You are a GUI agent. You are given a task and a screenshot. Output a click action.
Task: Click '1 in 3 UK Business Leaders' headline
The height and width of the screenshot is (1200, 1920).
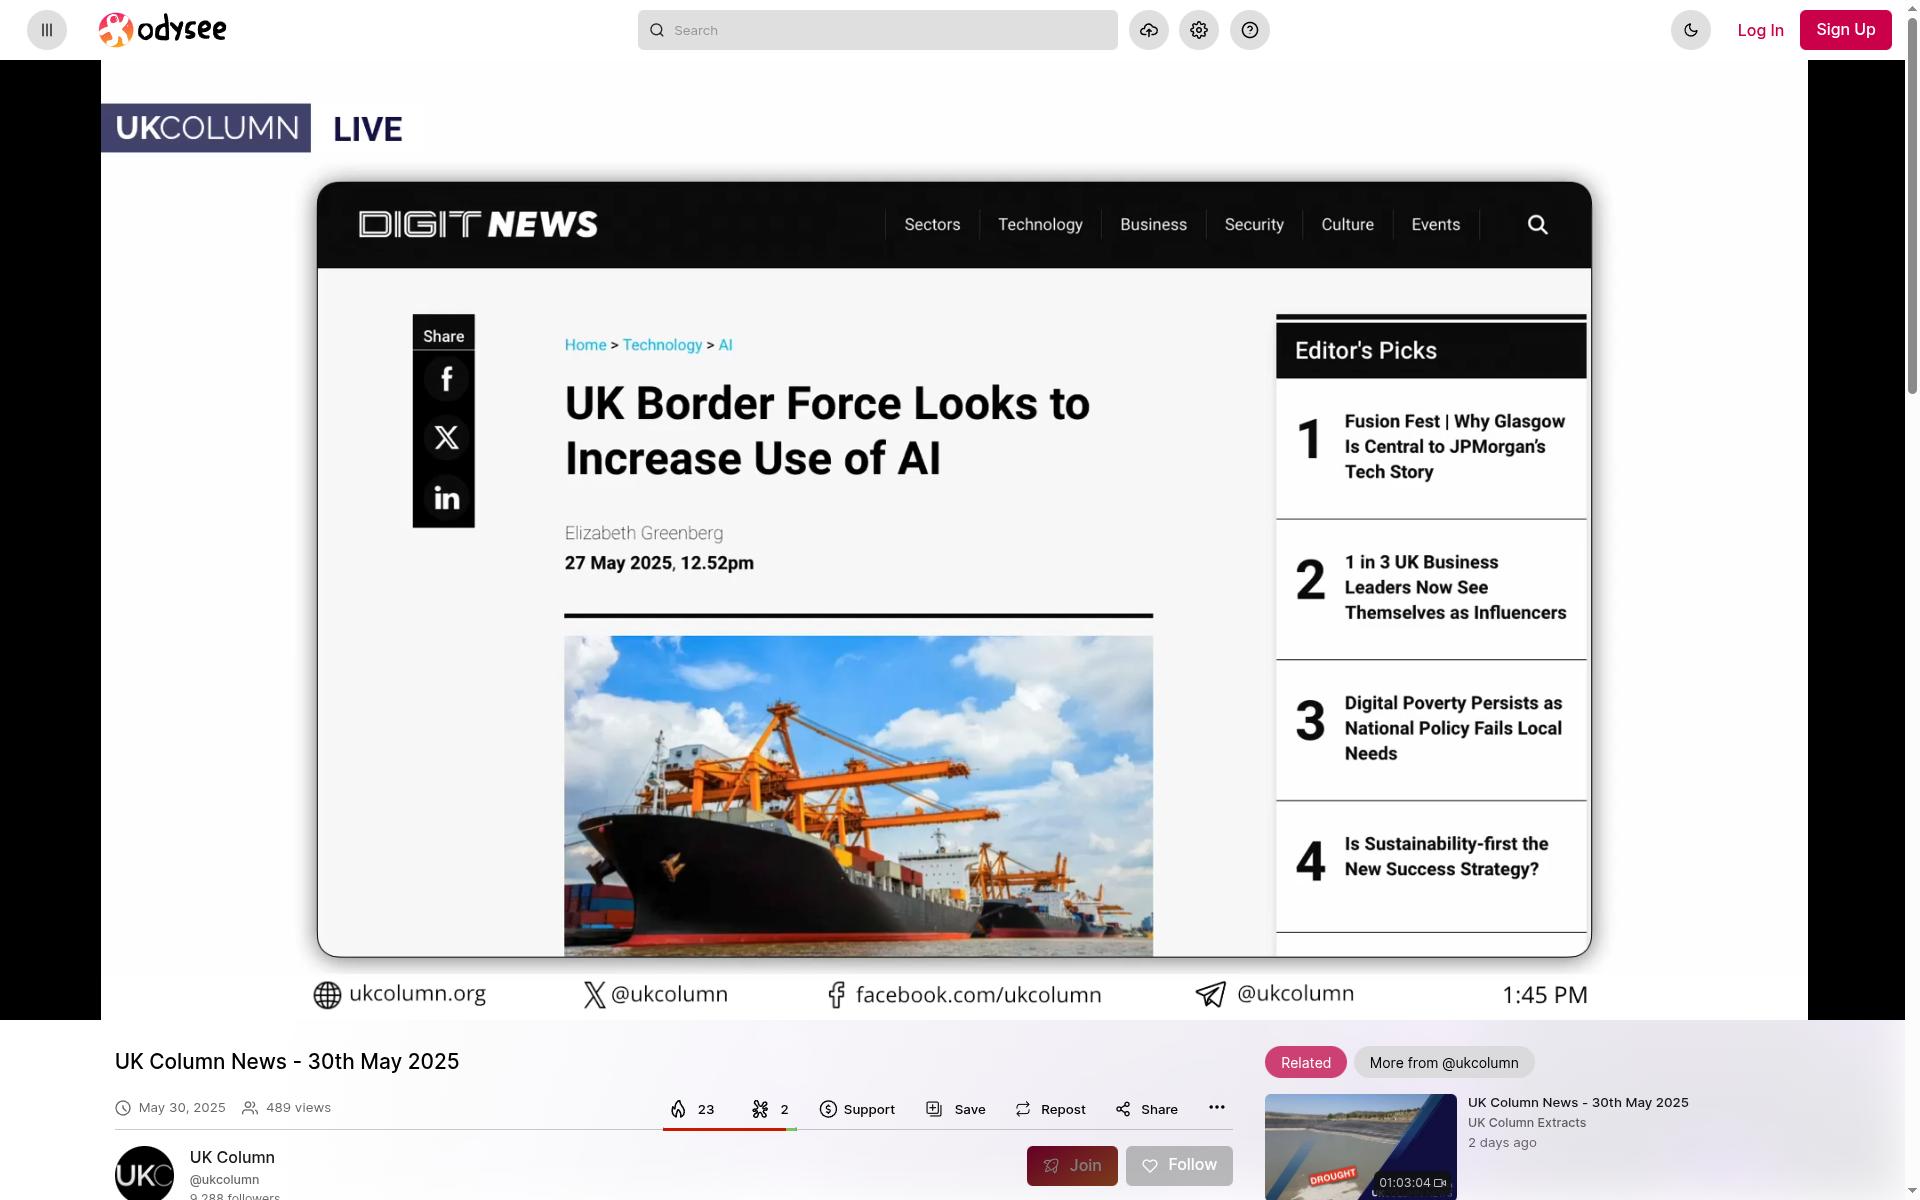(1455, 588)
